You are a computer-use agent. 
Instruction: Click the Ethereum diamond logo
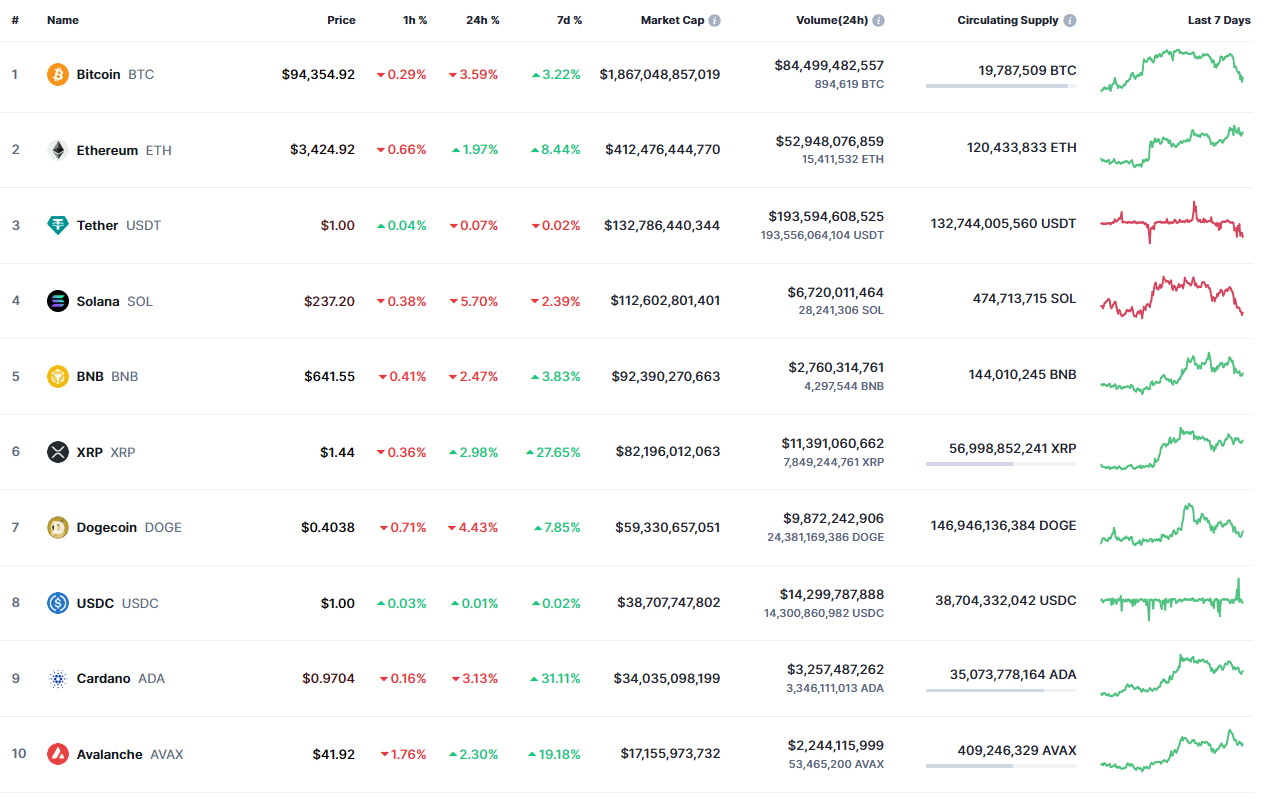[58, 150]
